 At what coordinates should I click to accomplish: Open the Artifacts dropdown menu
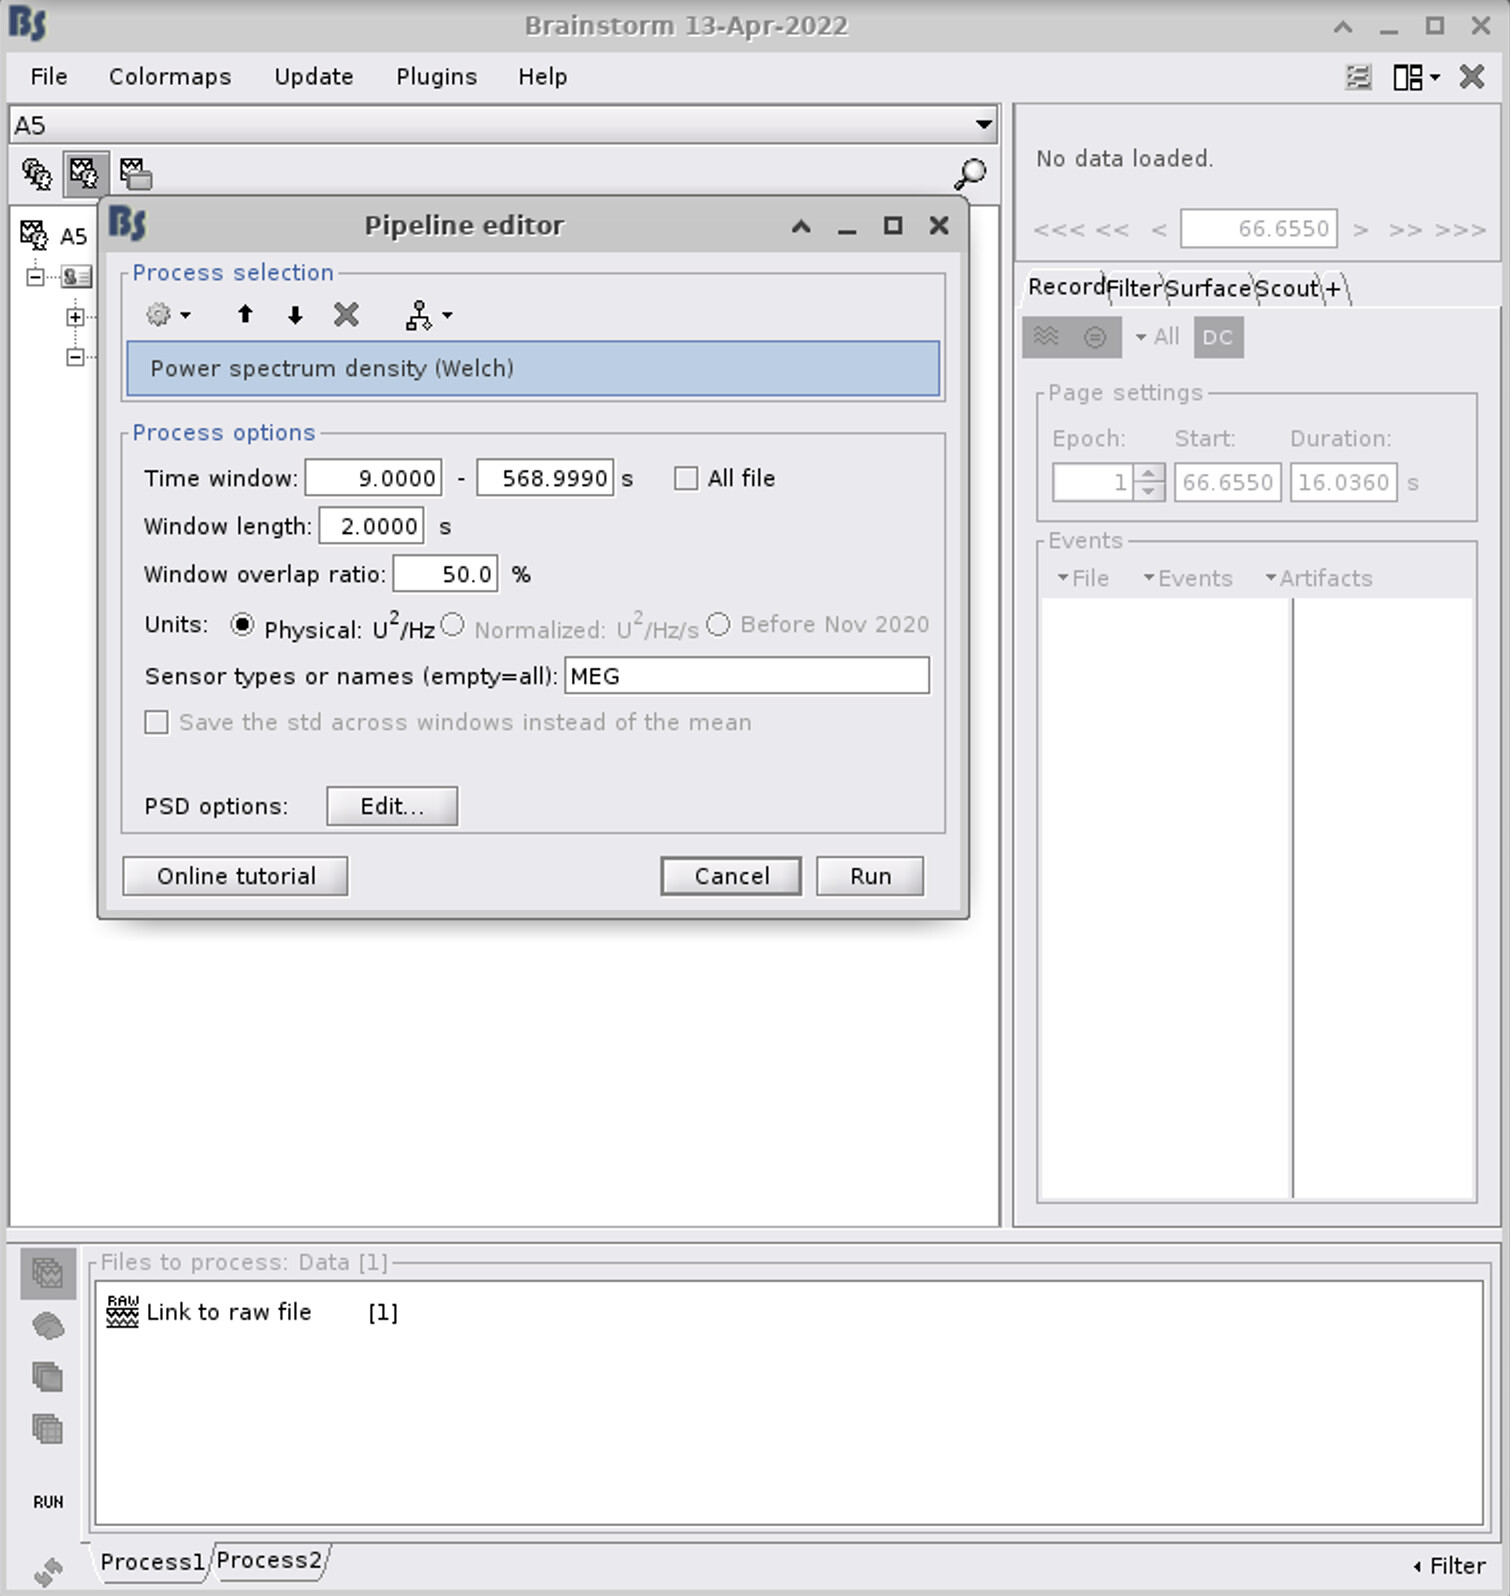pyautogui.click(x=1319, y=578)
